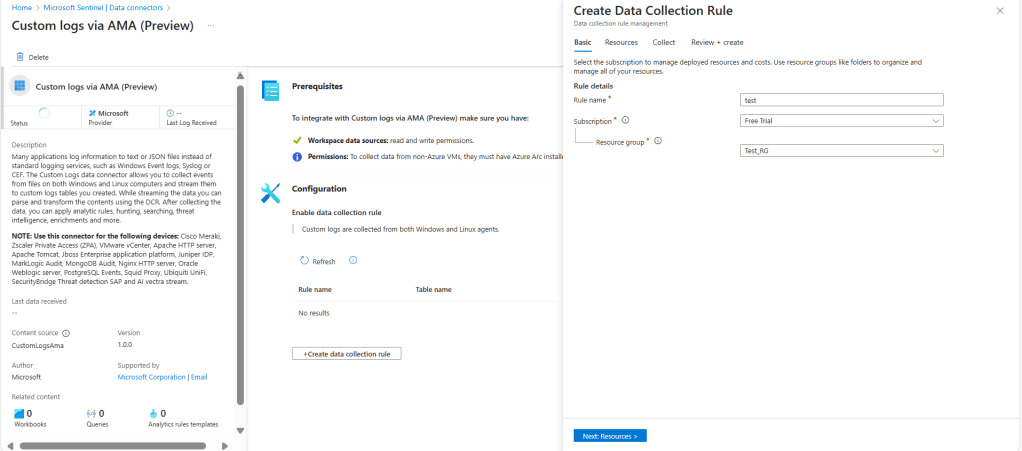The image size is (1022, 451).
Task: Click the Workbooks related content icon
Action: 19,413
